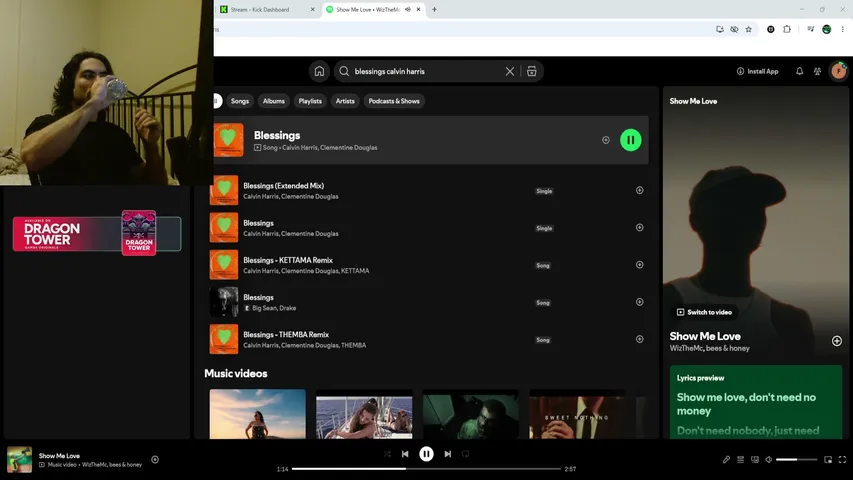
Task: Close the Show Me Love browser tab
Action: coord(418,9)
